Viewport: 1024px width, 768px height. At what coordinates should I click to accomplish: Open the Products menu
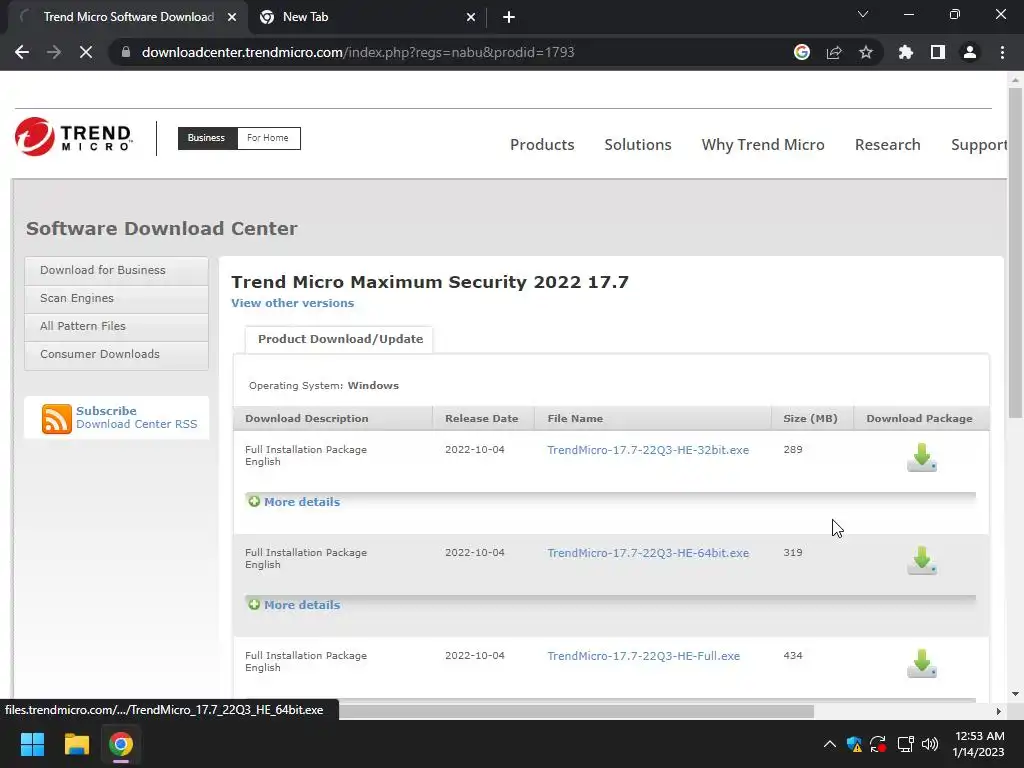point(542,145)
